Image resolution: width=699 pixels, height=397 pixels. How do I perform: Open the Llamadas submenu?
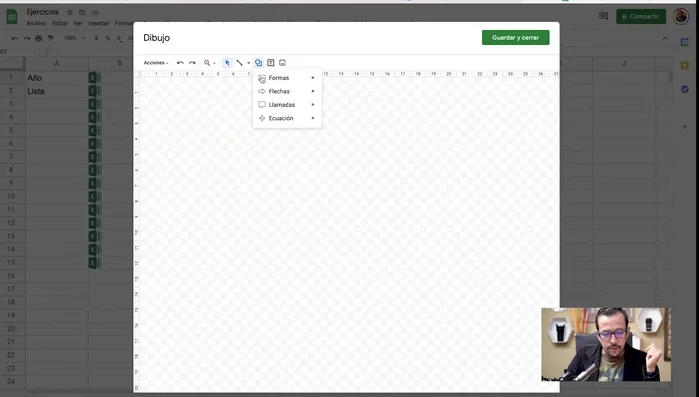tap(287, 105)
